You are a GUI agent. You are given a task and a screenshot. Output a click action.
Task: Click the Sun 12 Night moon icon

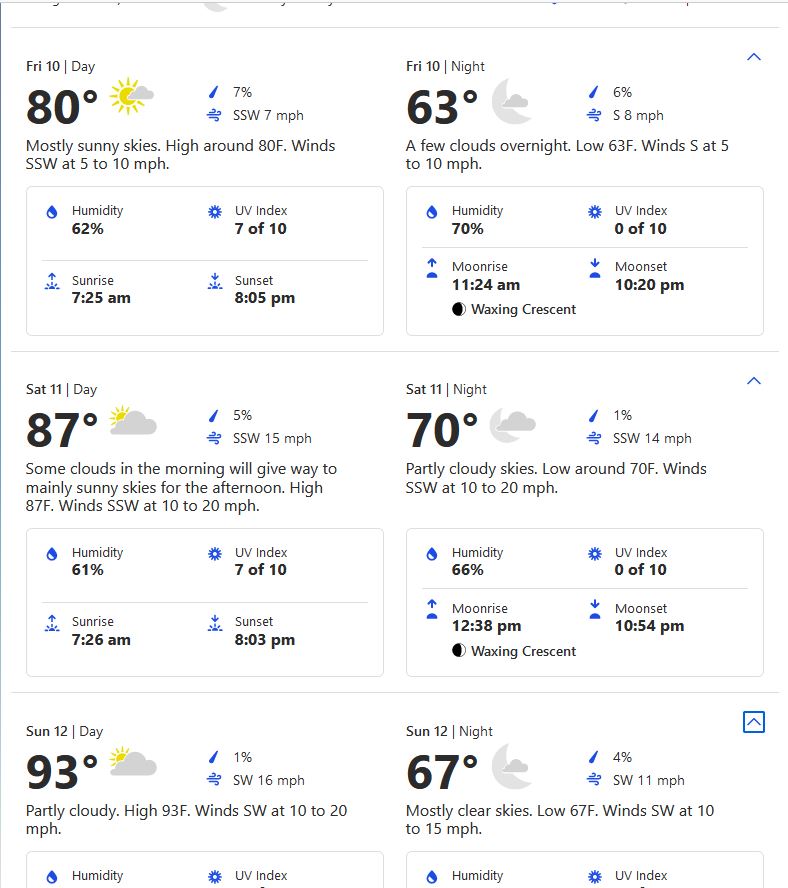[511, 765]
